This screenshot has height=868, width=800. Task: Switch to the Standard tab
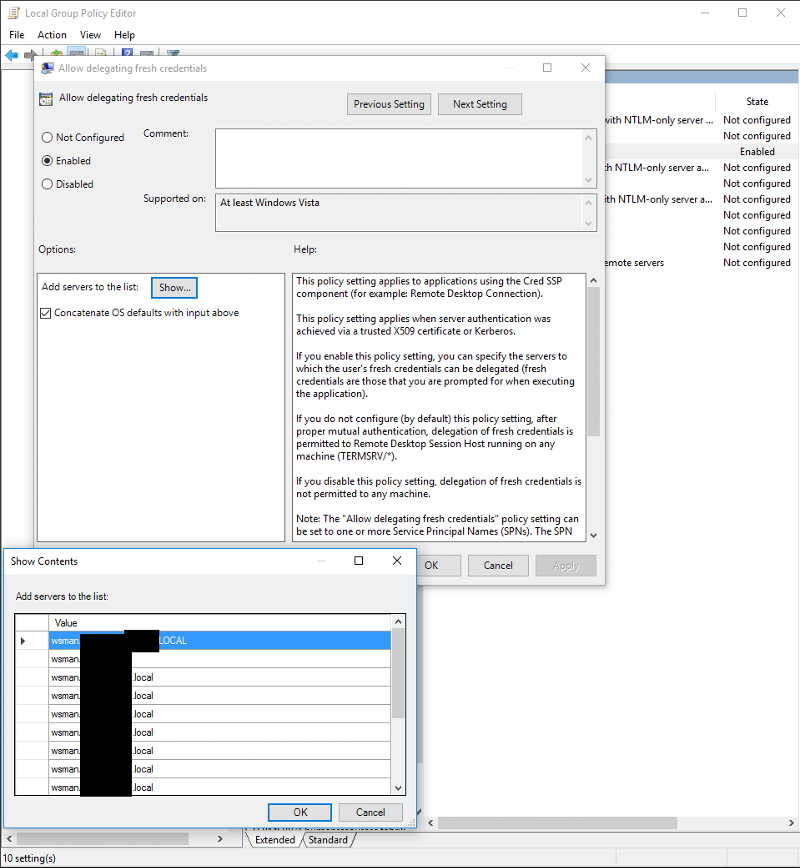[x=328, y=839]
